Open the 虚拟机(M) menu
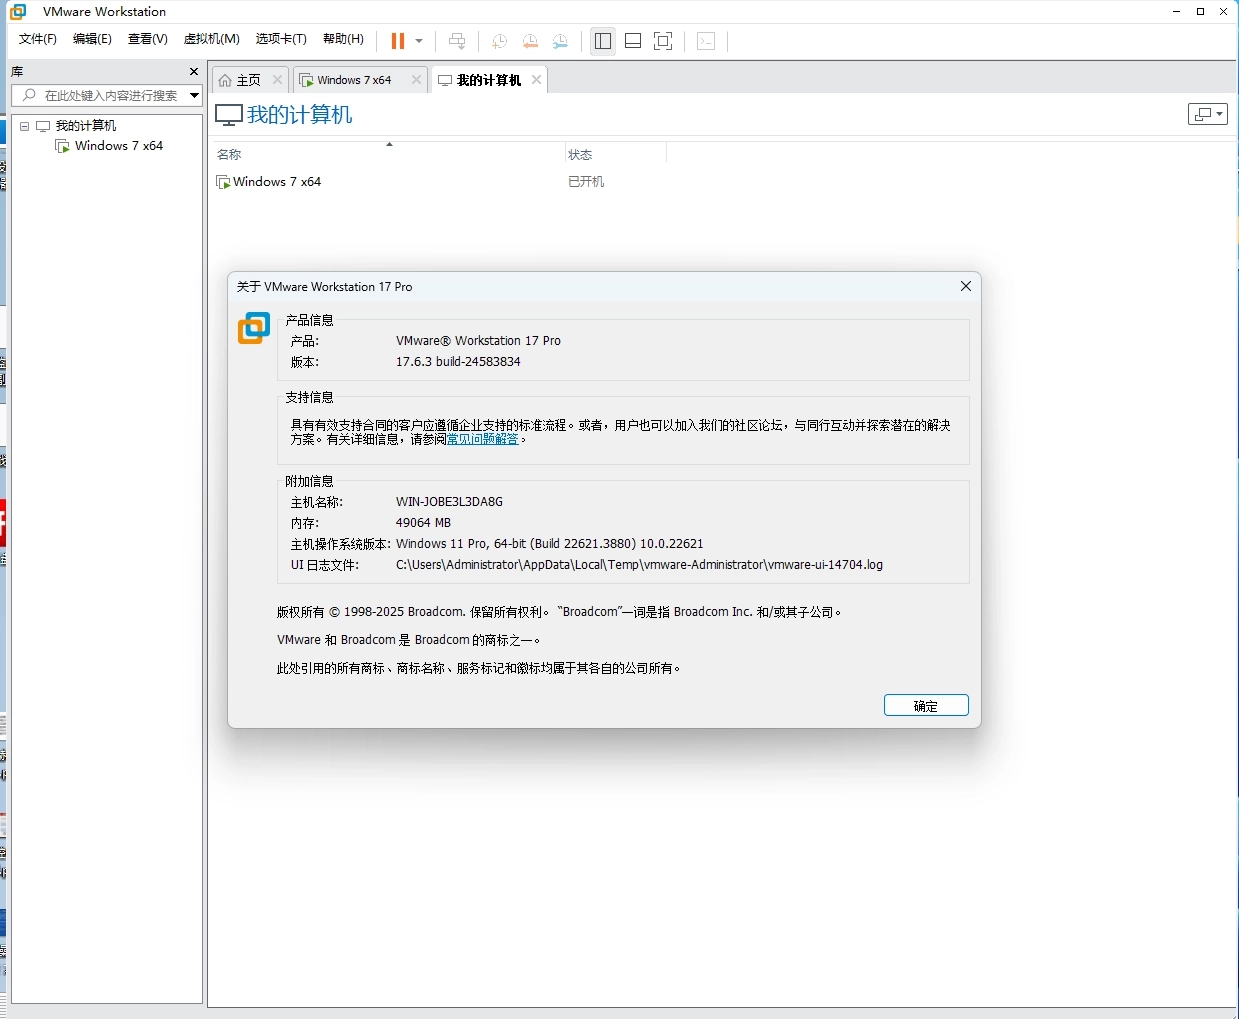Screen dimensions: 1239x1019 tap(212, 39)
